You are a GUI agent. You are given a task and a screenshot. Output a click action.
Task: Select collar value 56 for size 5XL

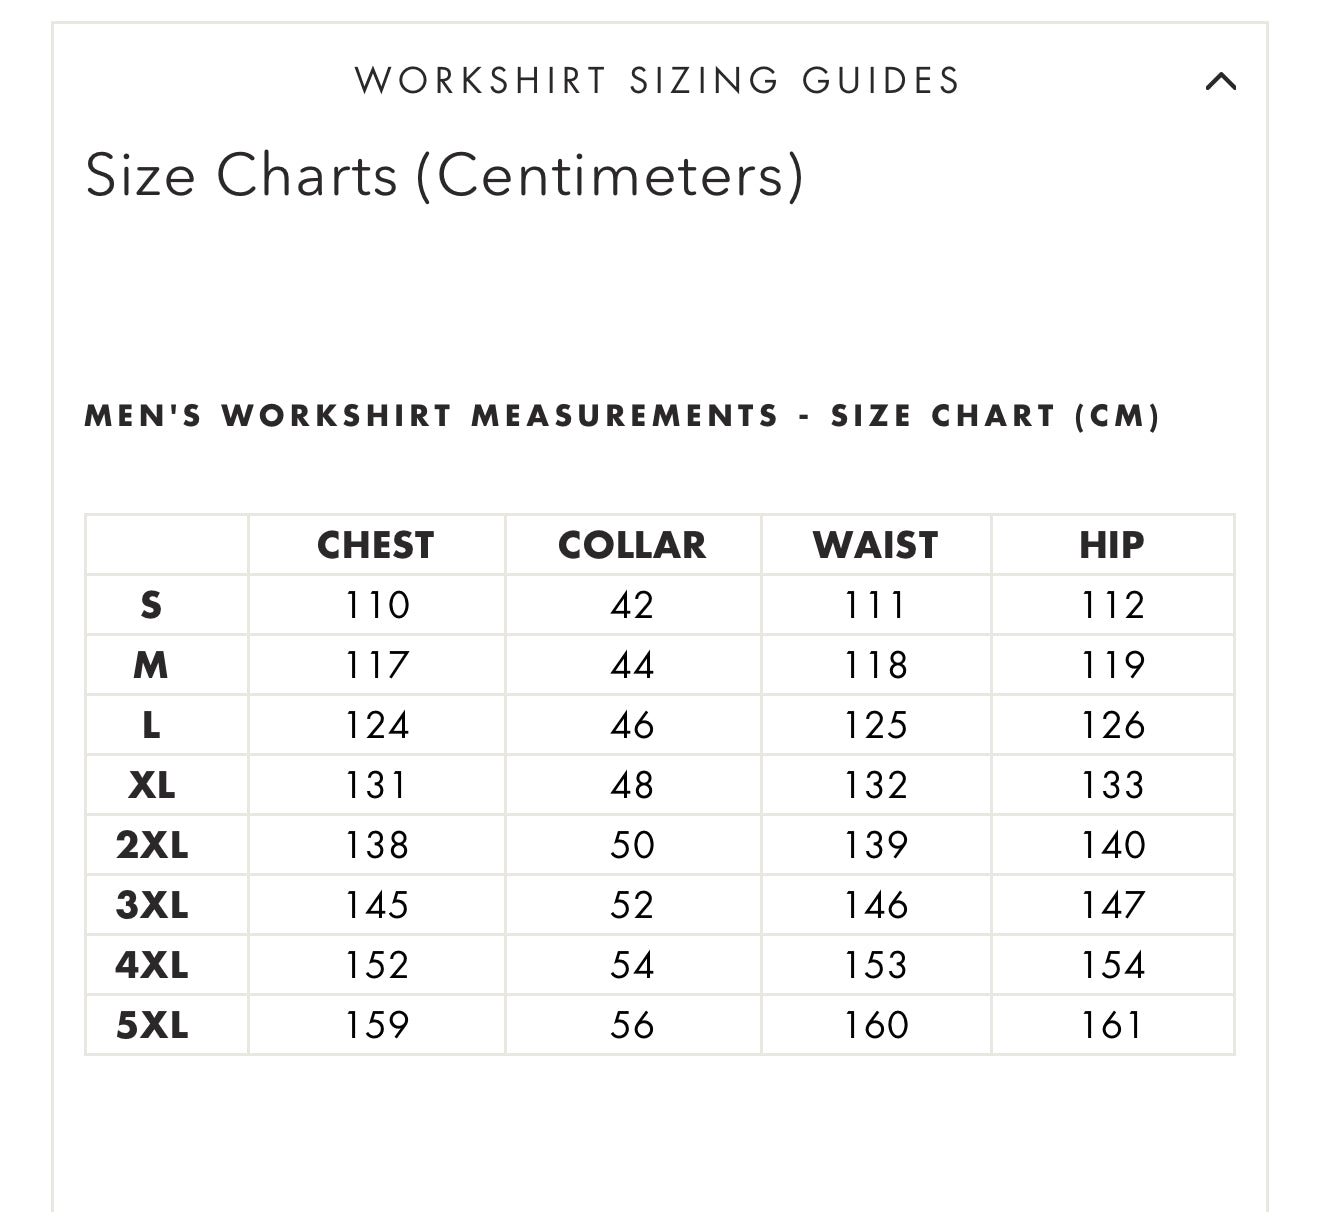[632, 1025]
